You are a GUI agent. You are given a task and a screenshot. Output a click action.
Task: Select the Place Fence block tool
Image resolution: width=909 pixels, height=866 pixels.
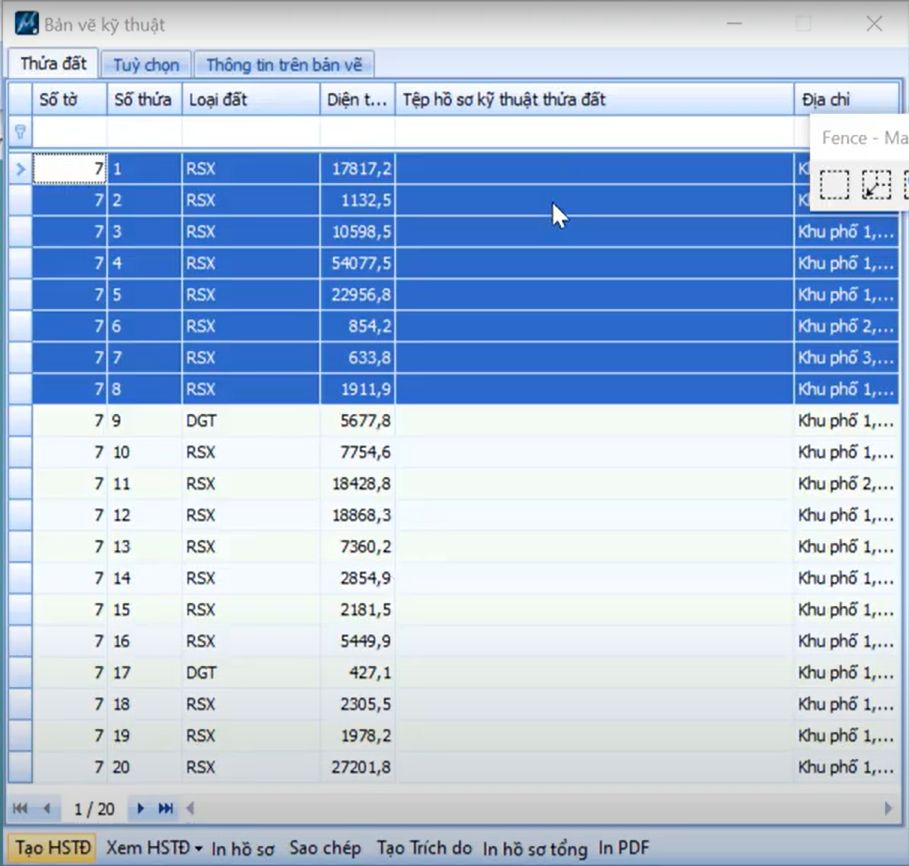pos(834,185)
